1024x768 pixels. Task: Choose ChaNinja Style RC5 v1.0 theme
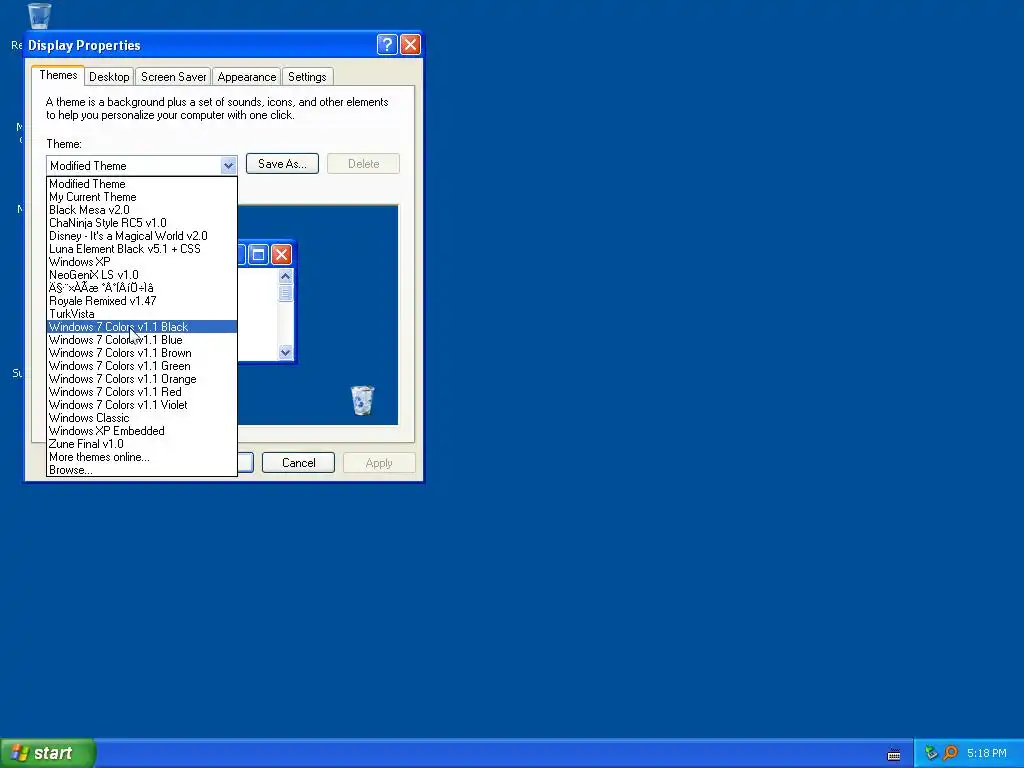click(142, 223)
